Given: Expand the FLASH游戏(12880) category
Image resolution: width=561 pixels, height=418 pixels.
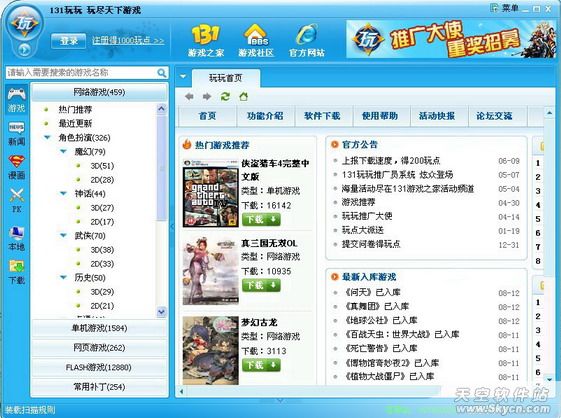Looking at the screenshot, I should pyautogui.click(x=99, y=367).
